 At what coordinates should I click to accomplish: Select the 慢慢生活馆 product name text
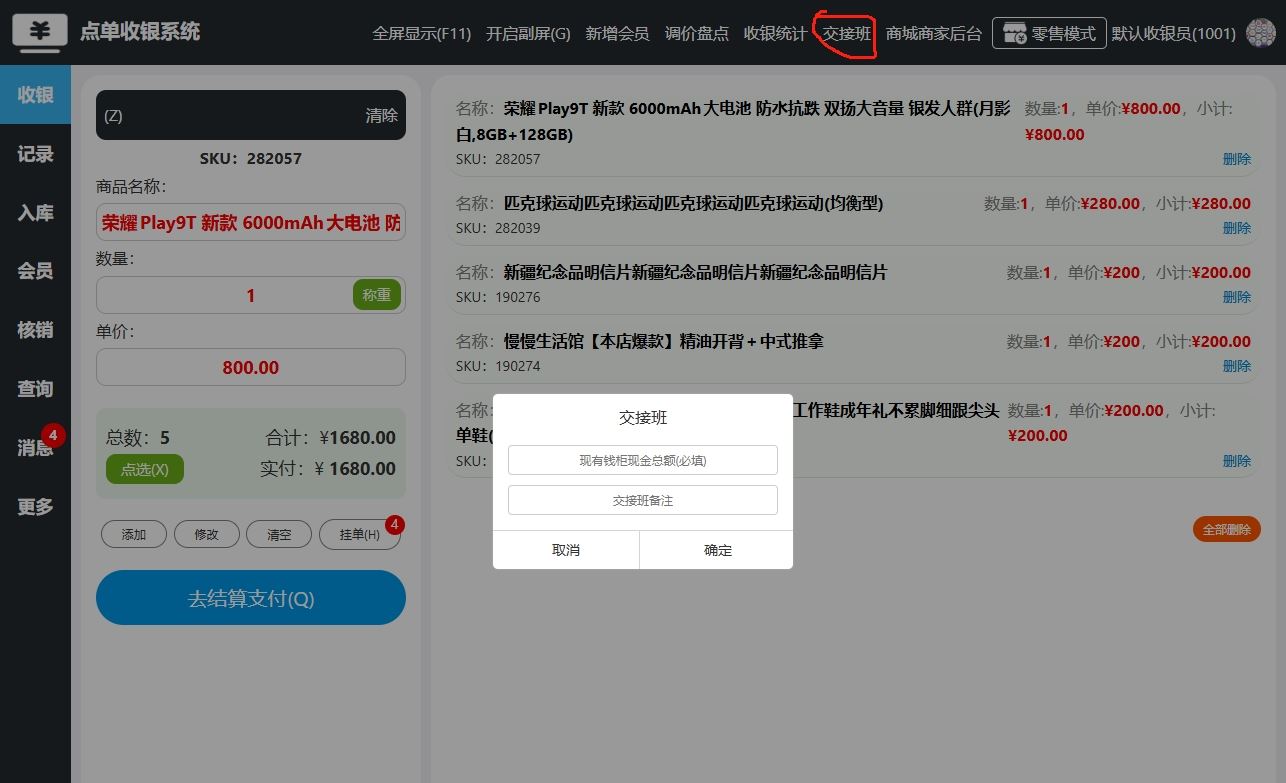[664, 341]
